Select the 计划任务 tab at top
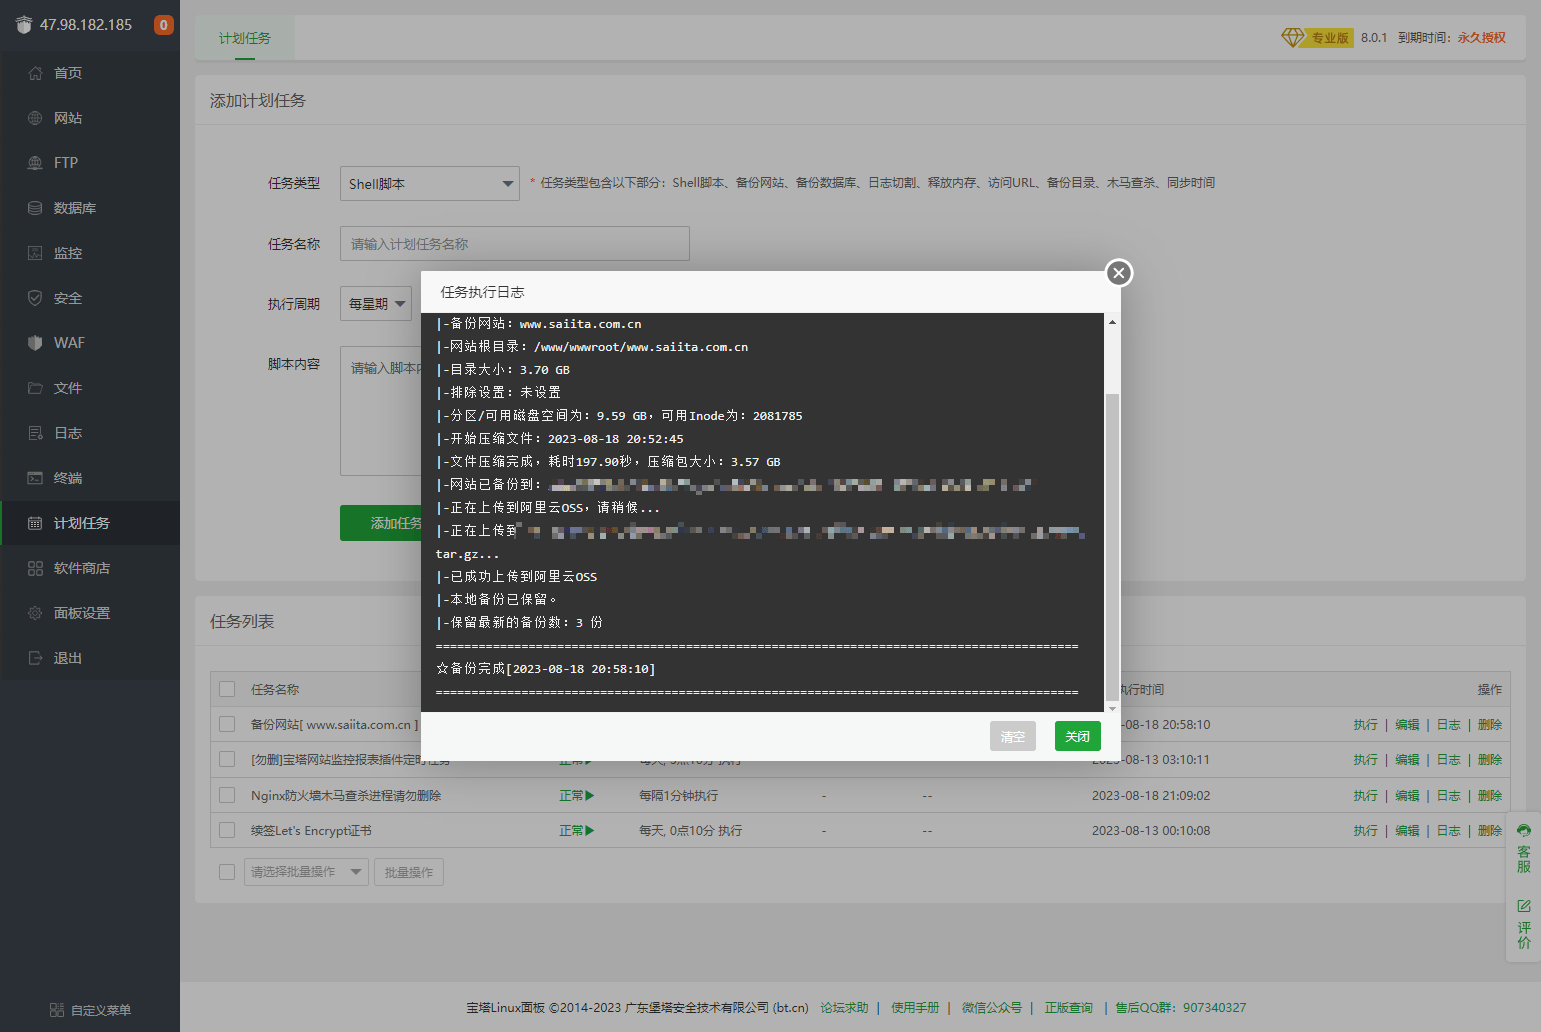 (245, 38)
